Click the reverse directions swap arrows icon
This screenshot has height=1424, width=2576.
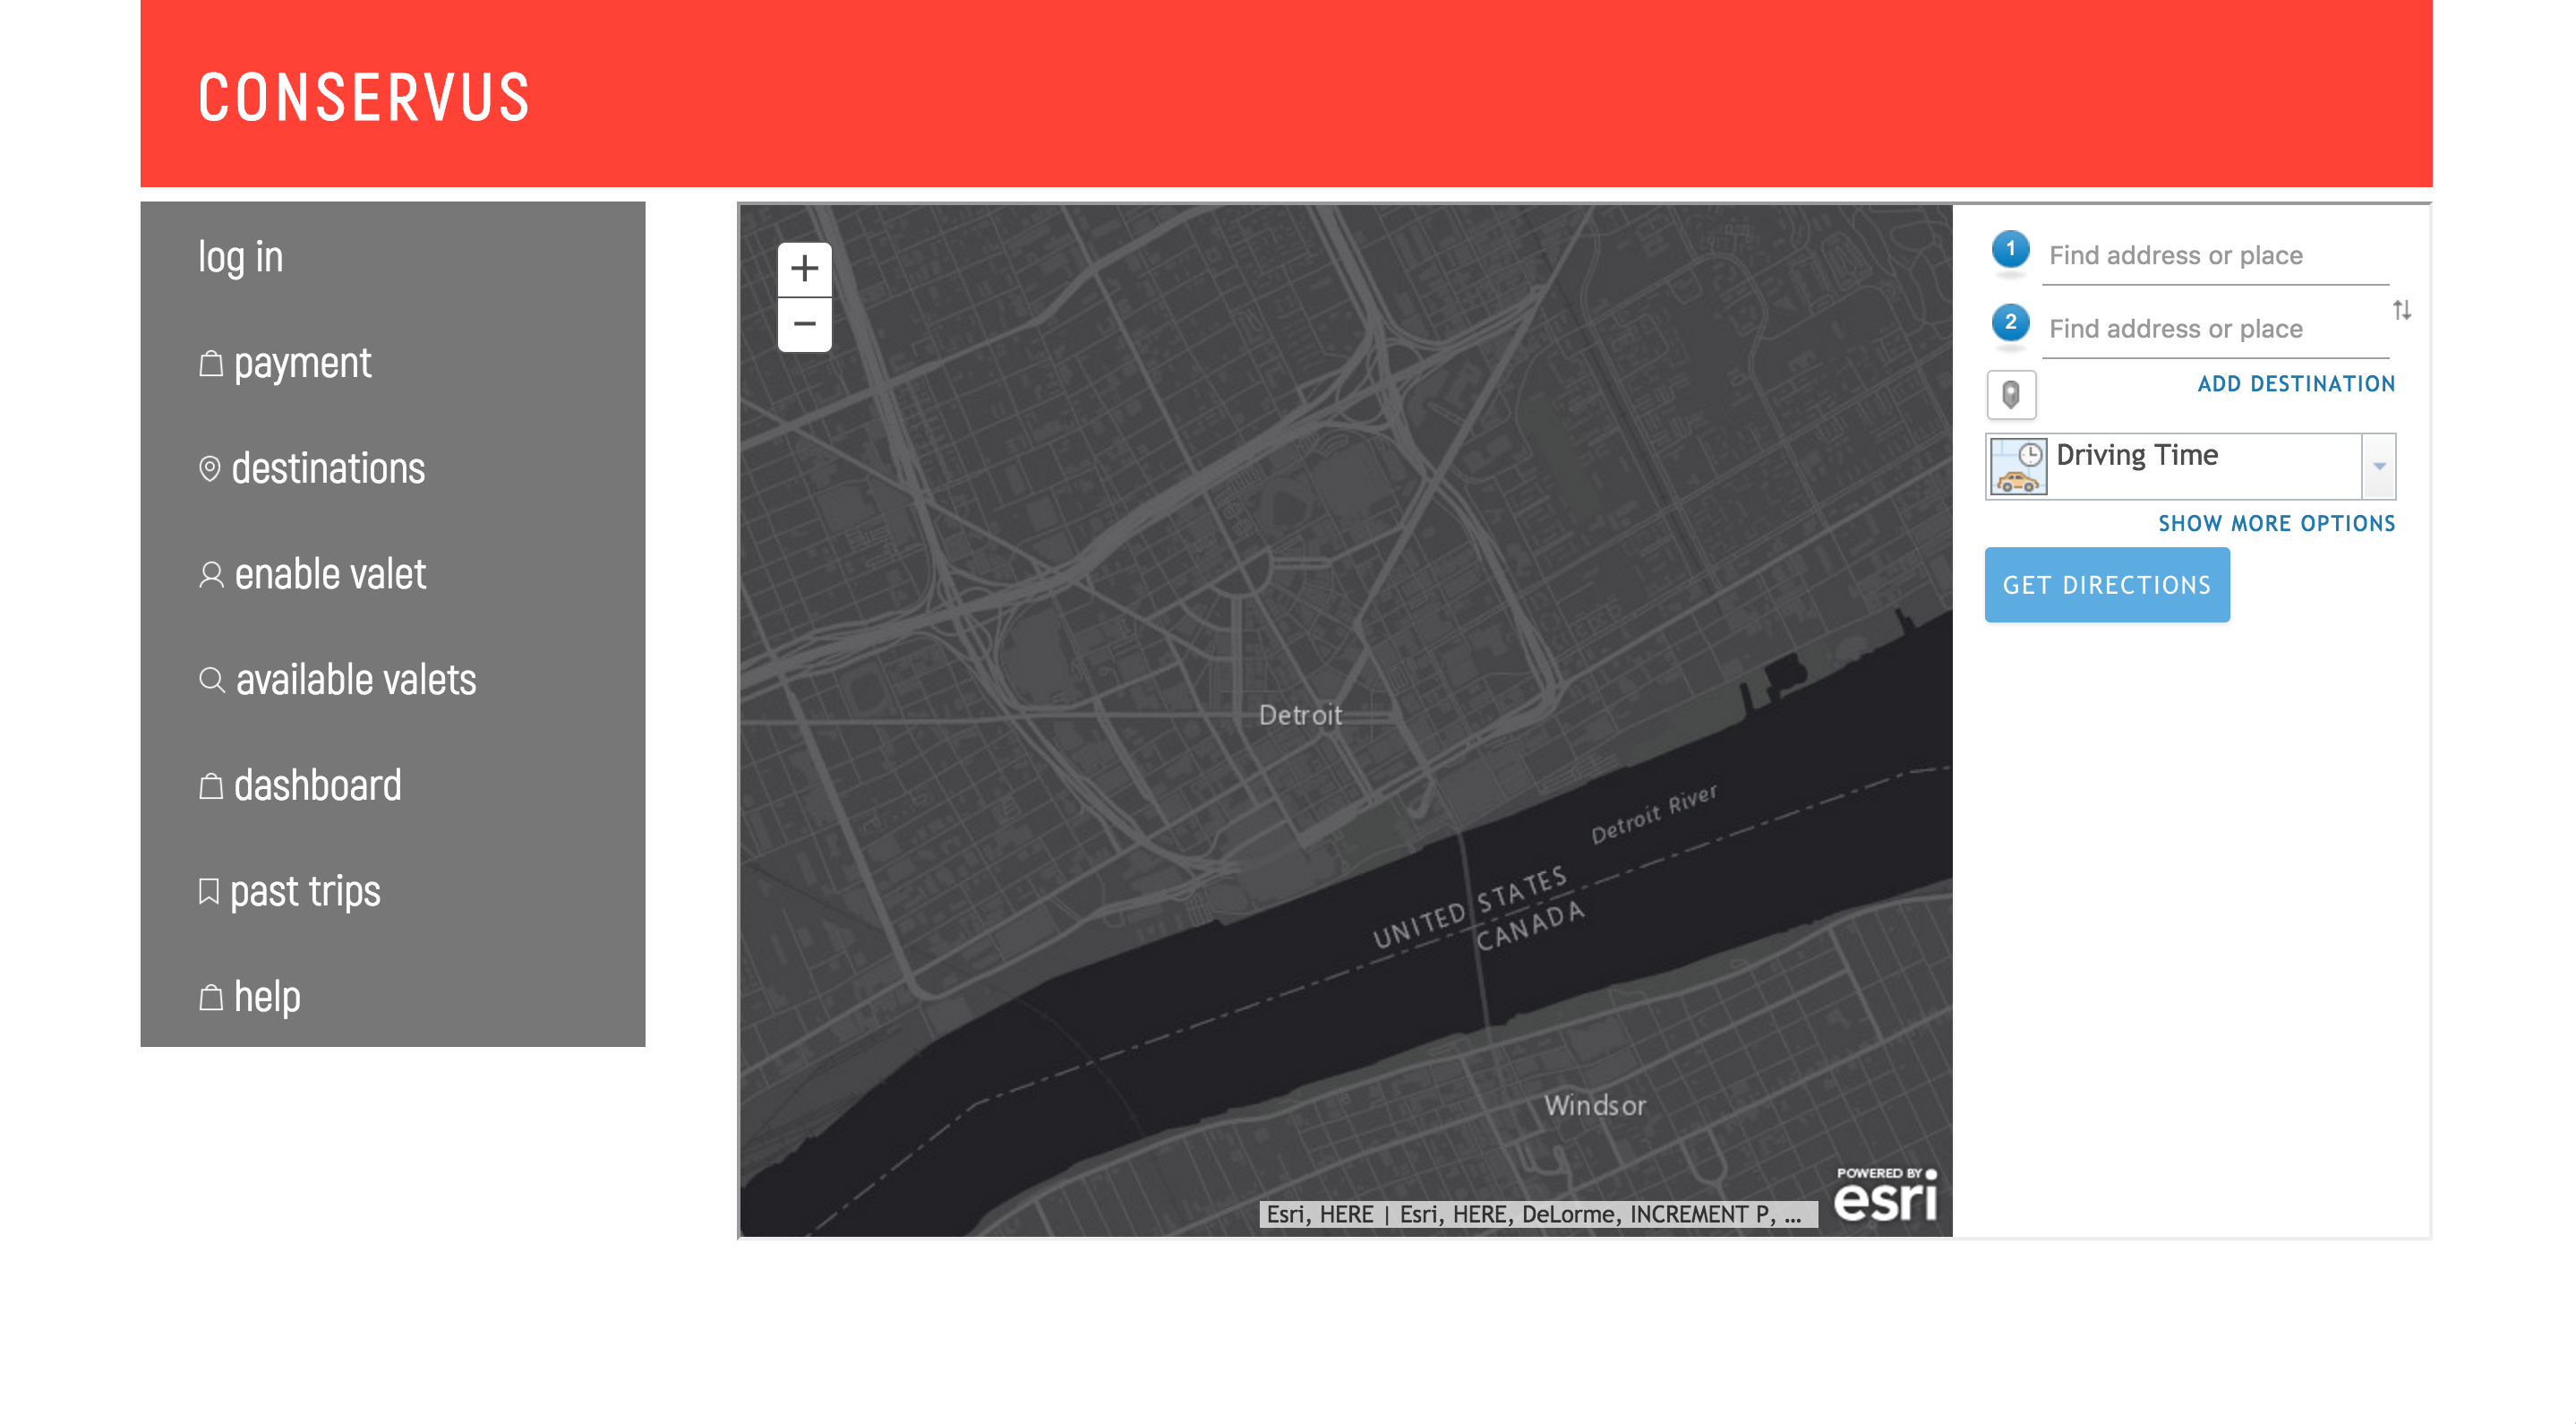pos(2401,311)
